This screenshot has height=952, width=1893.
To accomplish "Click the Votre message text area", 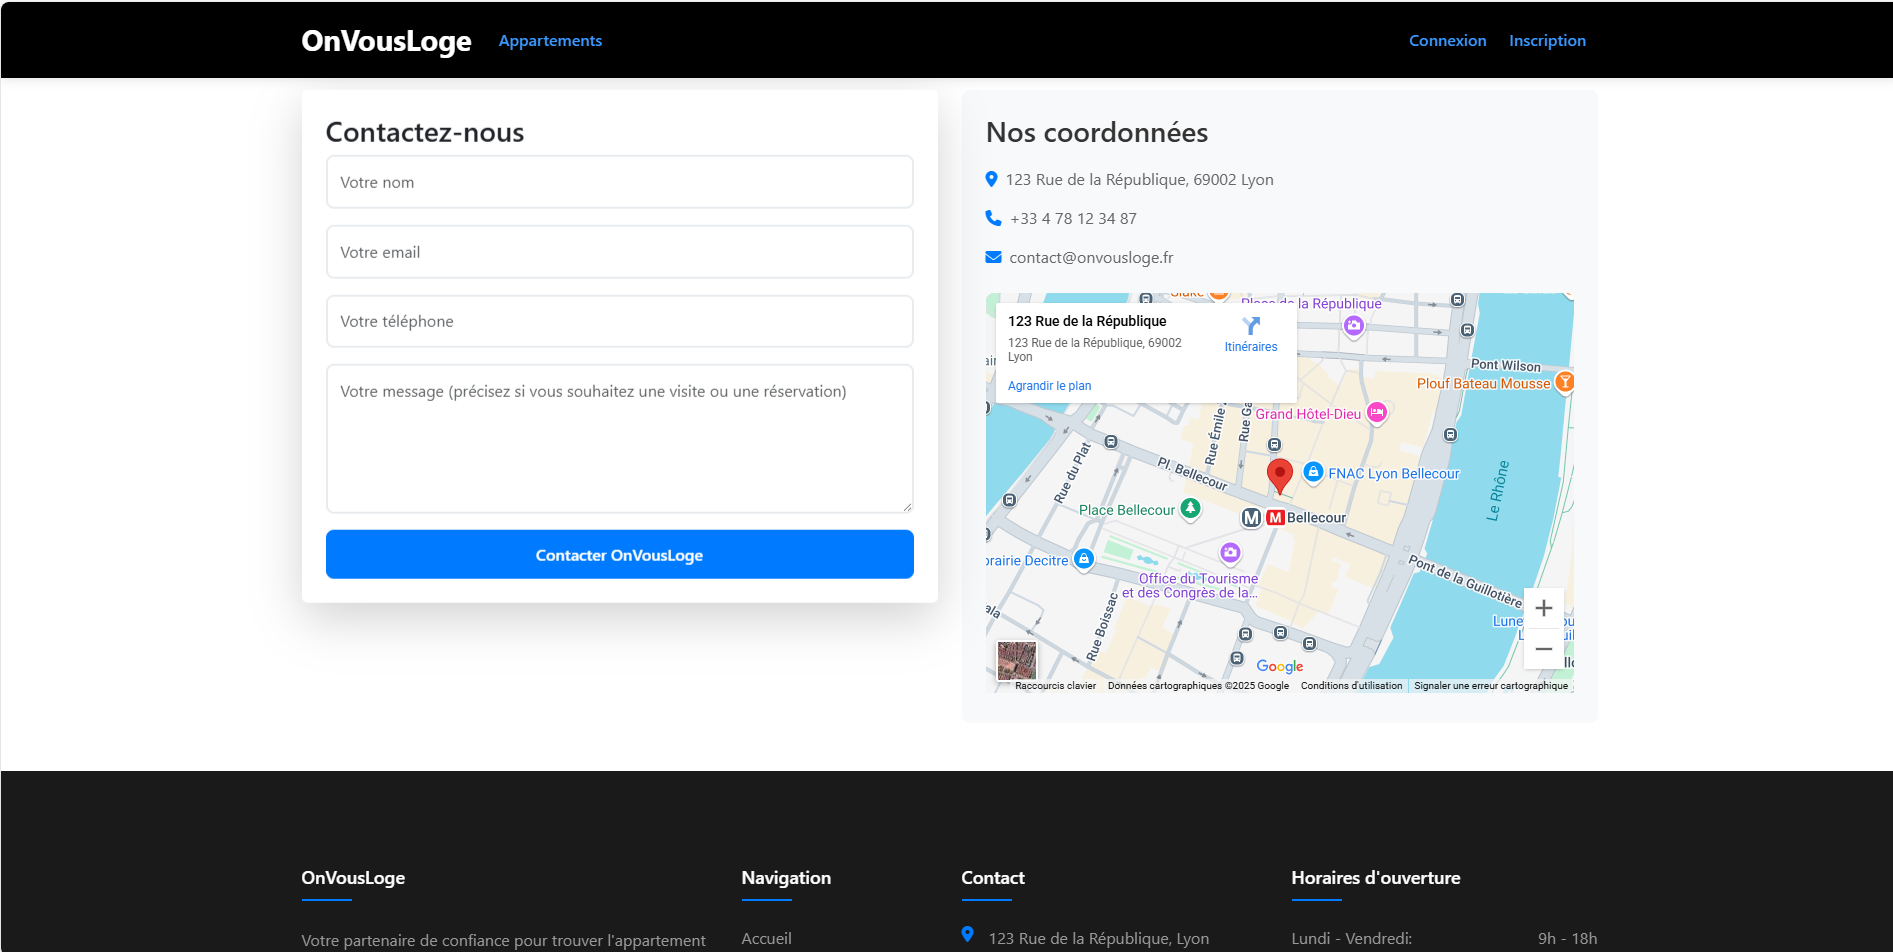I will click(x=619, y=438).
